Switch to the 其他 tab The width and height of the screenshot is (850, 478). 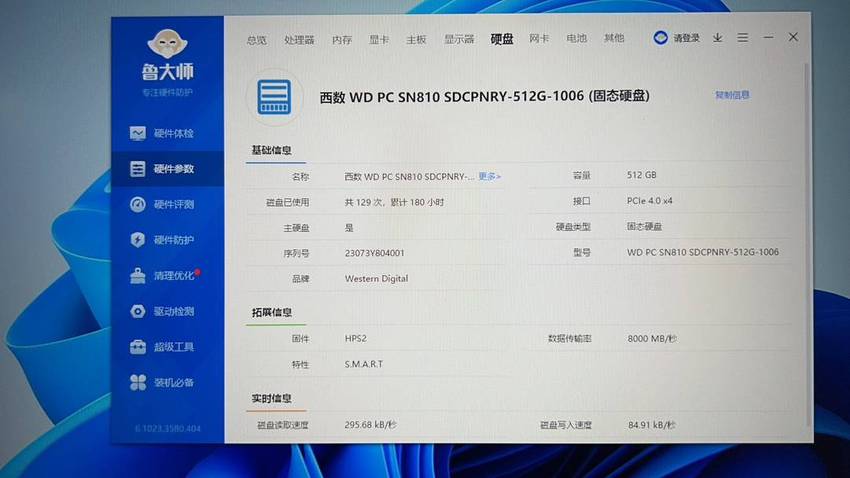point(614,38)
